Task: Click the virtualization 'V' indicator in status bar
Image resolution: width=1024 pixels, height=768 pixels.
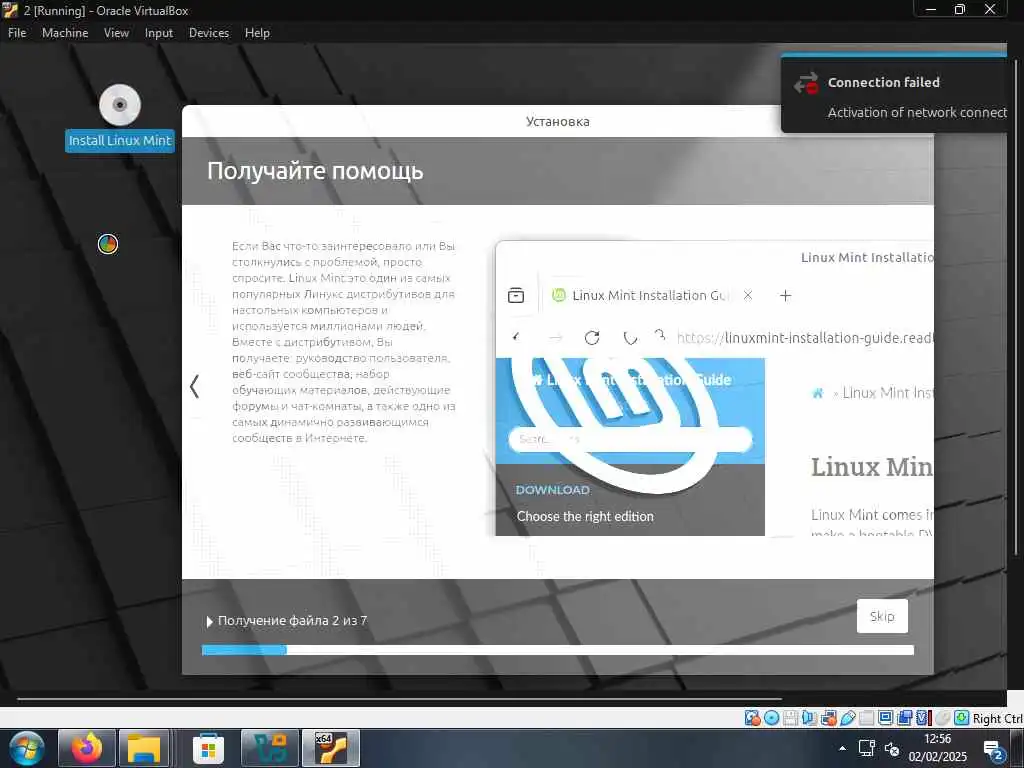Action: (923, 718)
